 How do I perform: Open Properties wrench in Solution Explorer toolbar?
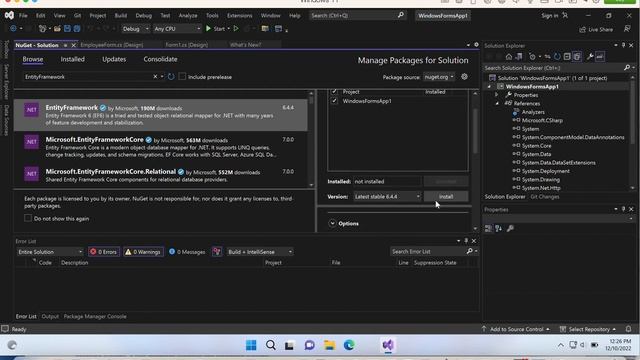590,57
